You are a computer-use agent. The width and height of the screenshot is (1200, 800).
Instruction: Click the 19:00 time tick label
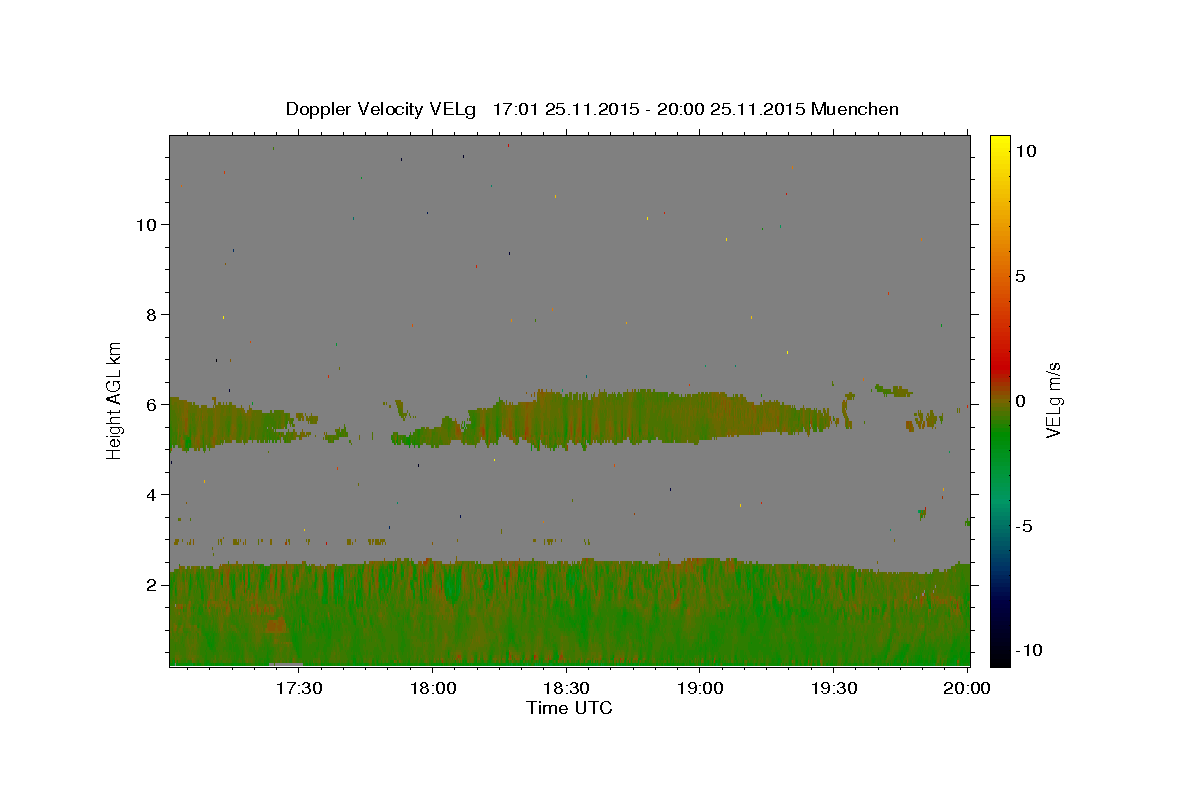tap(699, 688)
